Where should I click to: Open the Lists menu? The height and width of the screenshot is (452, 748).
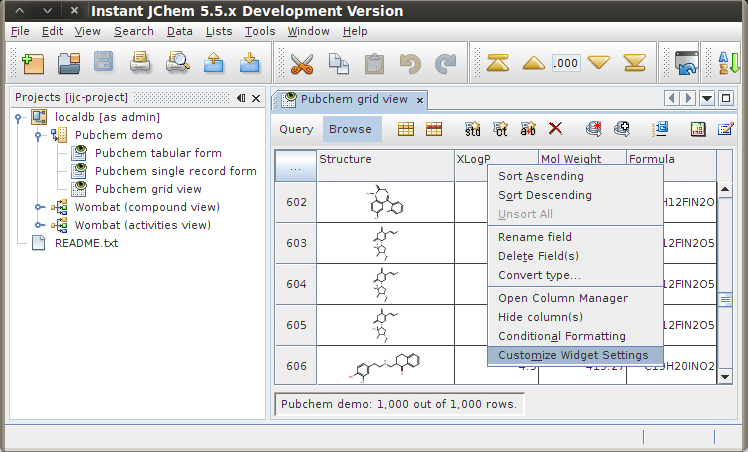pyautogui.click(x=219, y=31)
